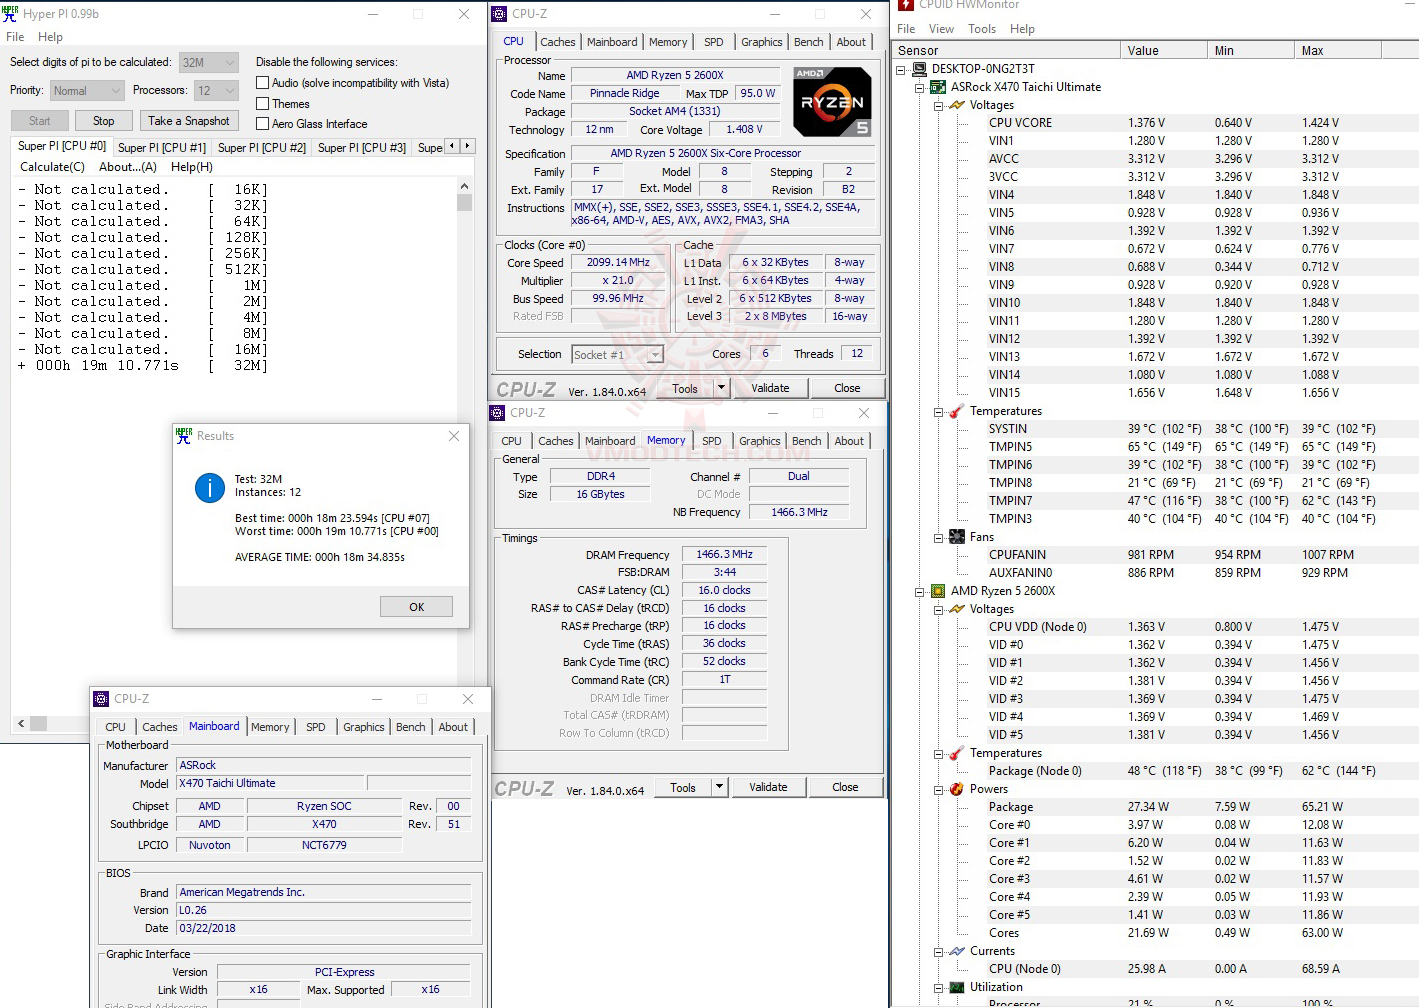
Task: Click the Hyper PI horizontal scrollbar left arrow
Action: (x=21, y=723)
